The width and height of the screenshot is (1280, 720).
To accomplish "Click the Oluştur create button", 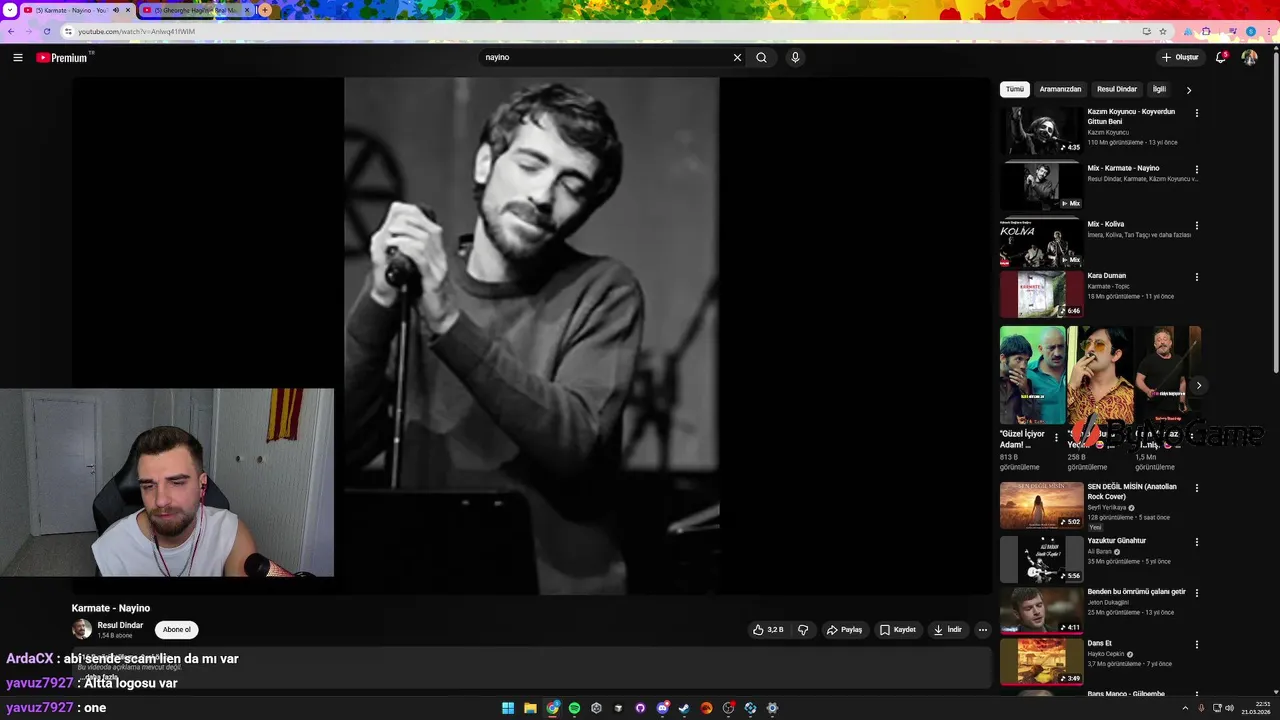I will pyautogui.click(x=1180, y=57).
